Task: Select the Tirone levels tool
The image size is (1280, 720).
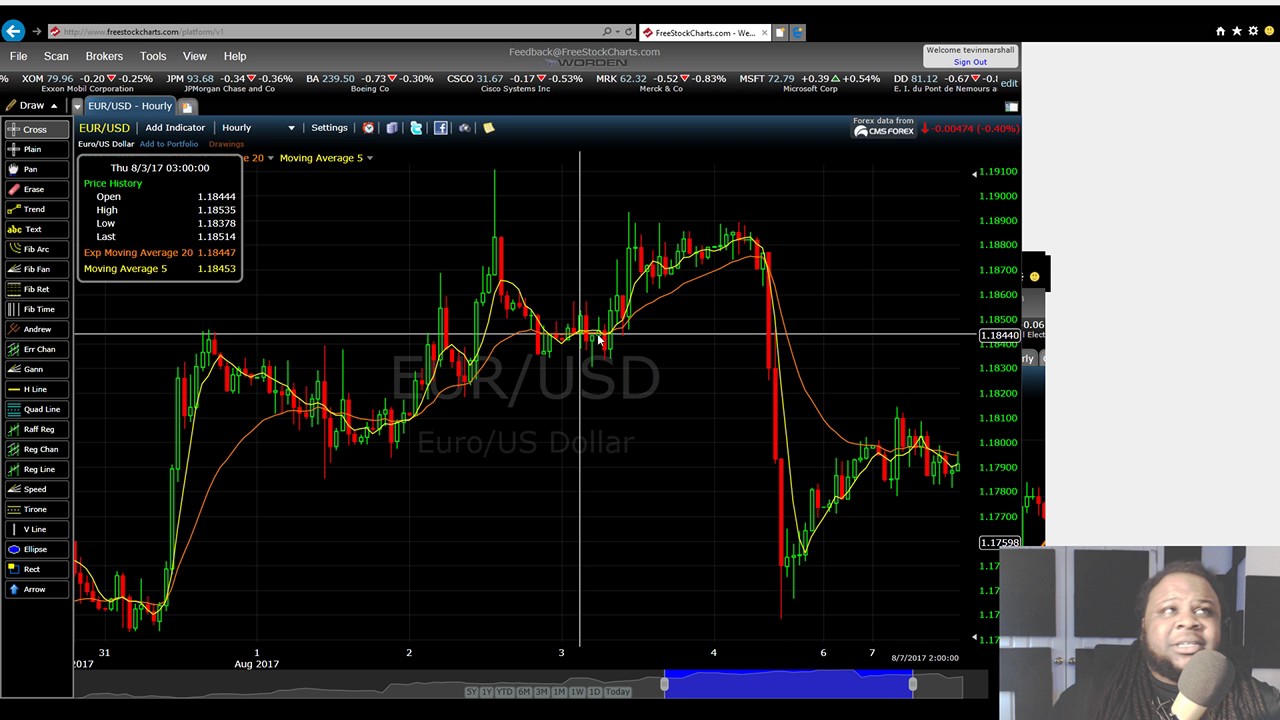Action: click(36, 509)
